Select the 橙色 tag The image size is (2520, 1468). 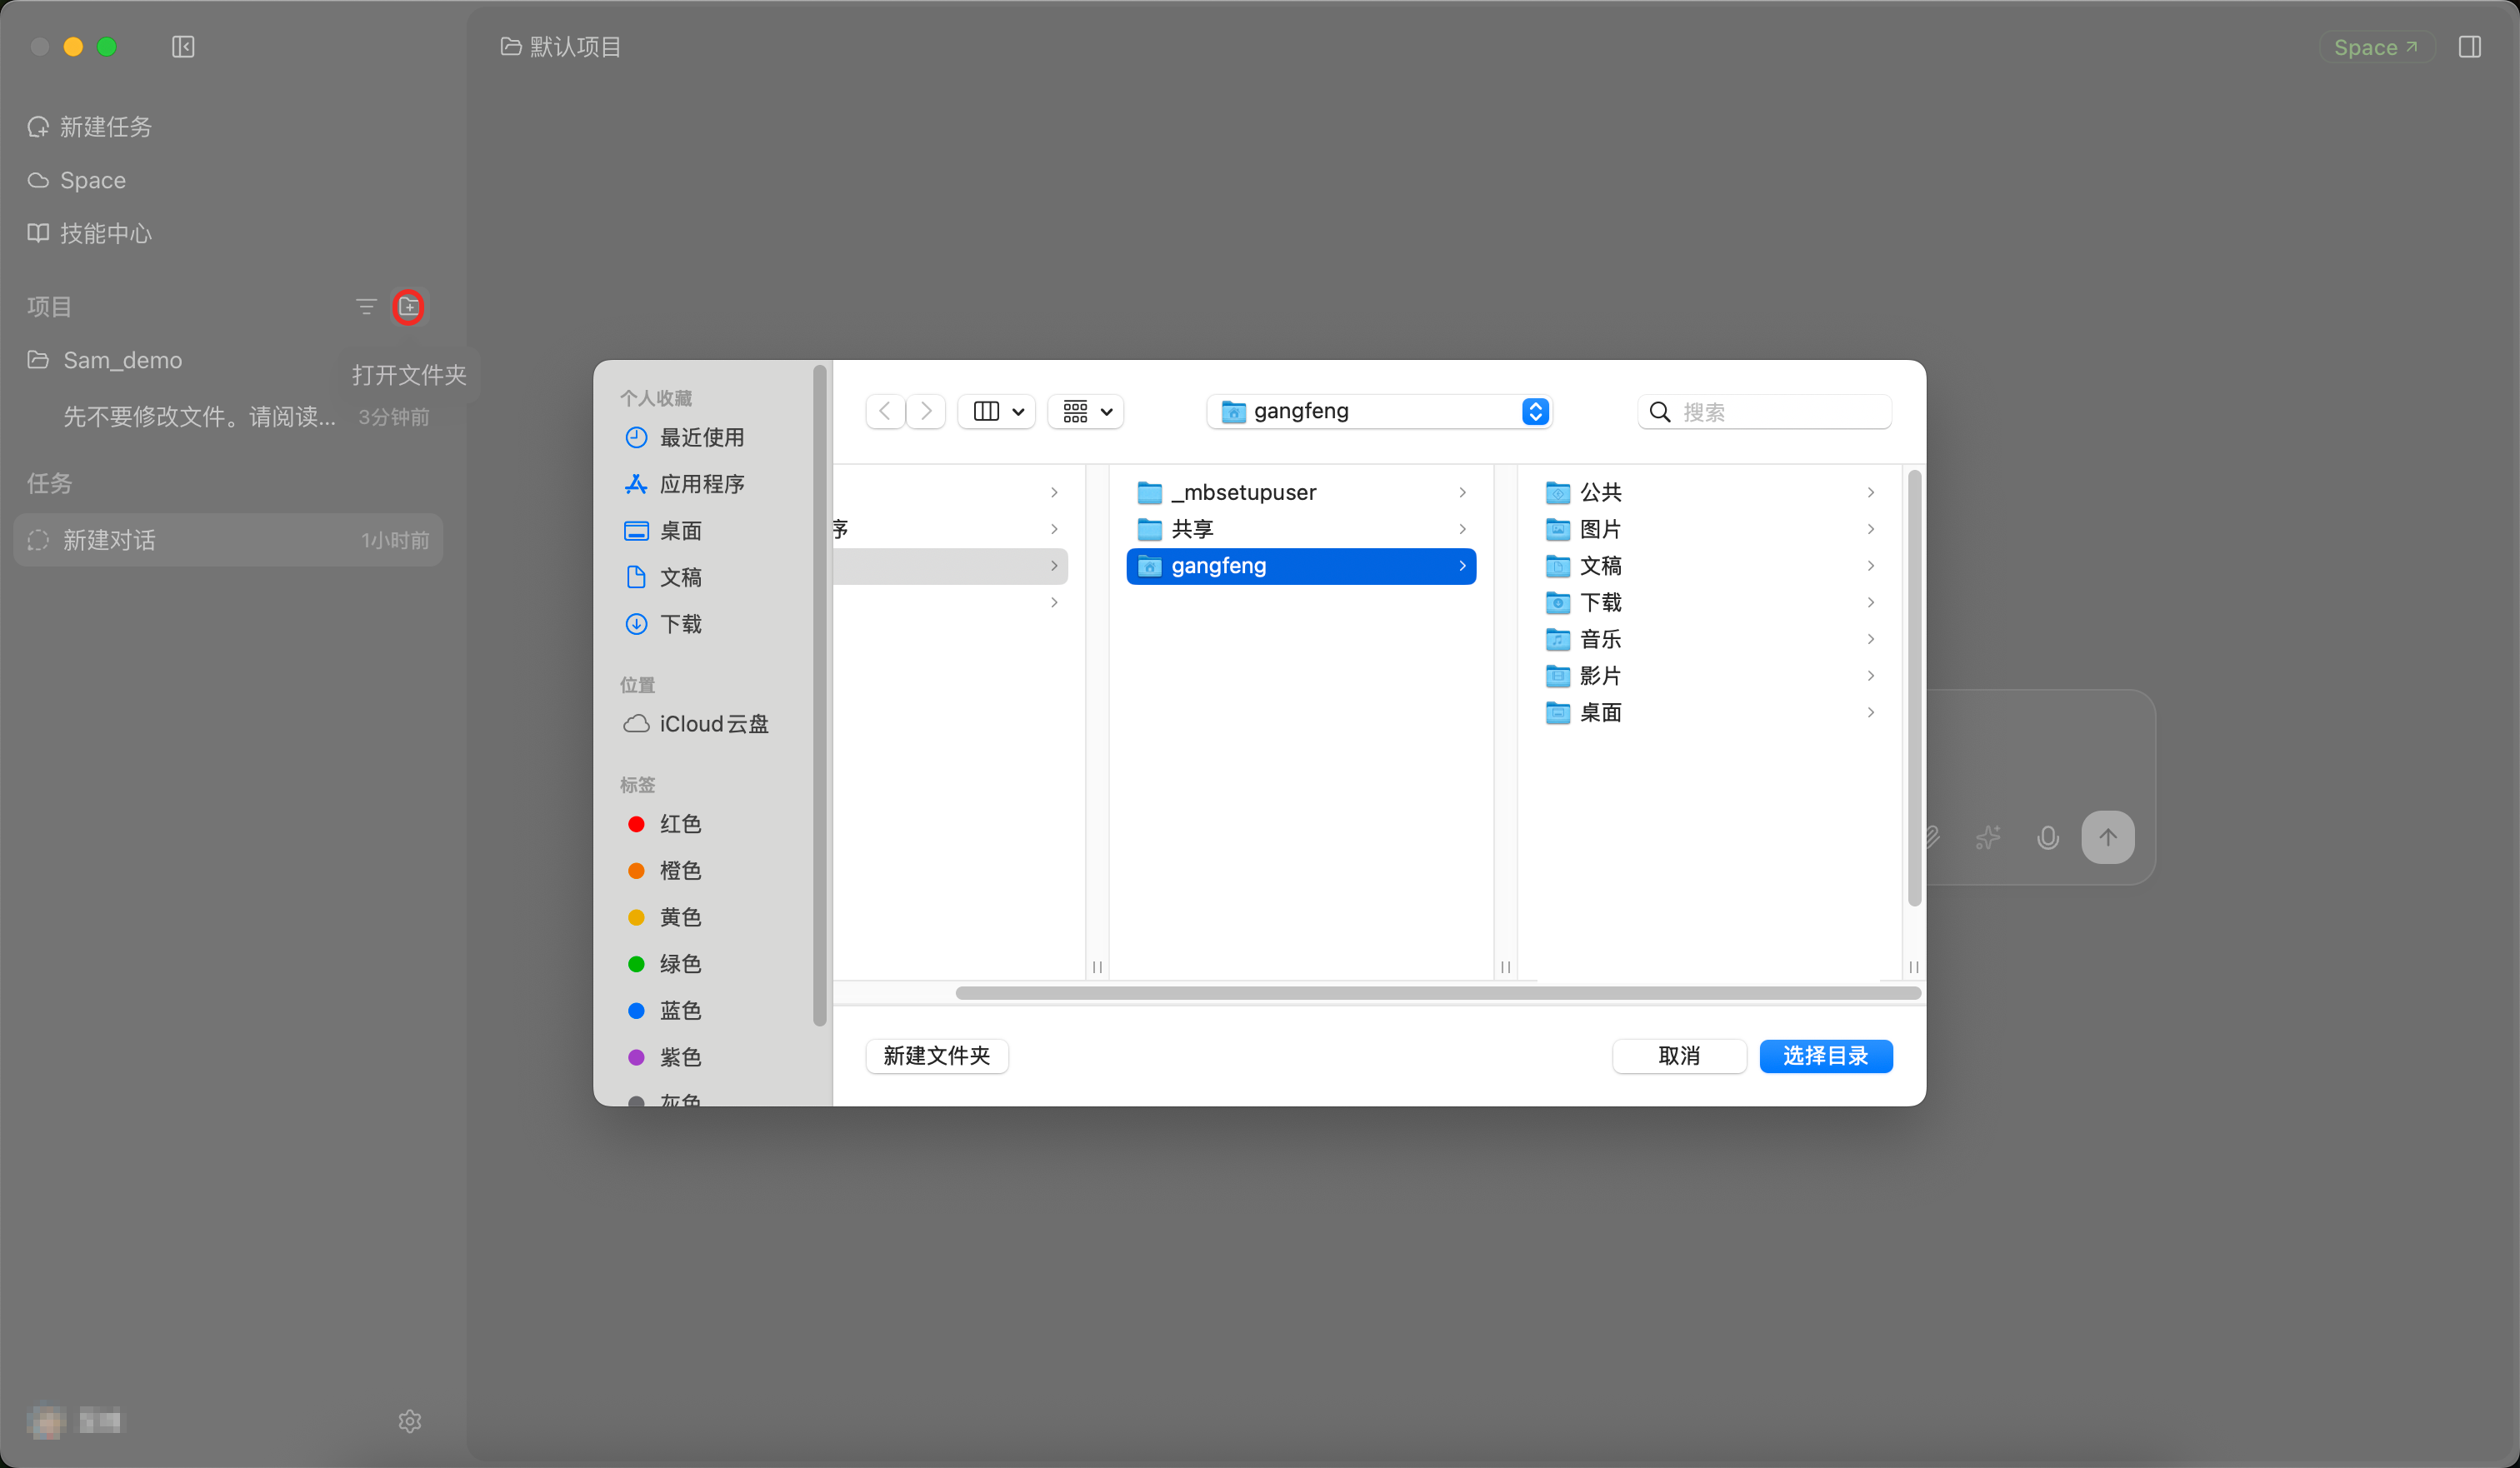[x=665, y=870]
